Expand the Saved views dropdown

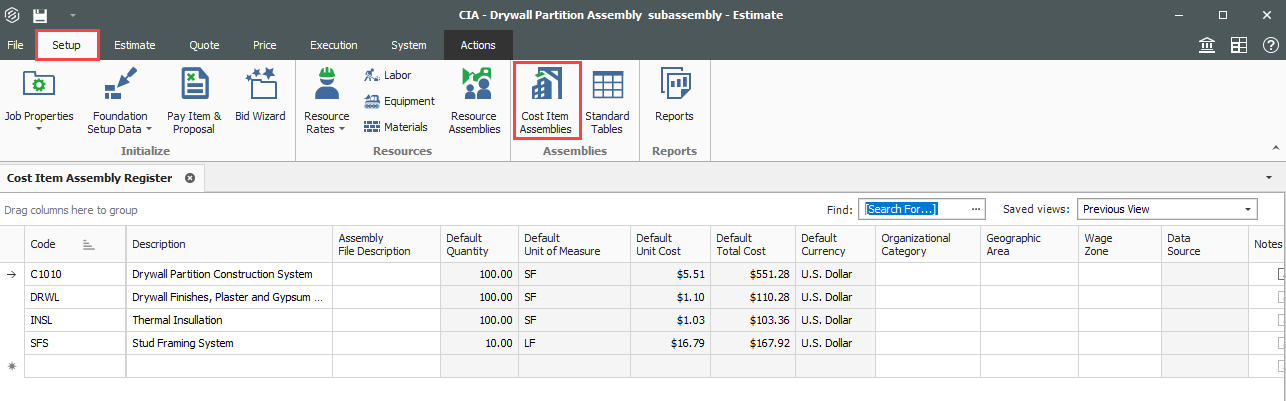1248,209
